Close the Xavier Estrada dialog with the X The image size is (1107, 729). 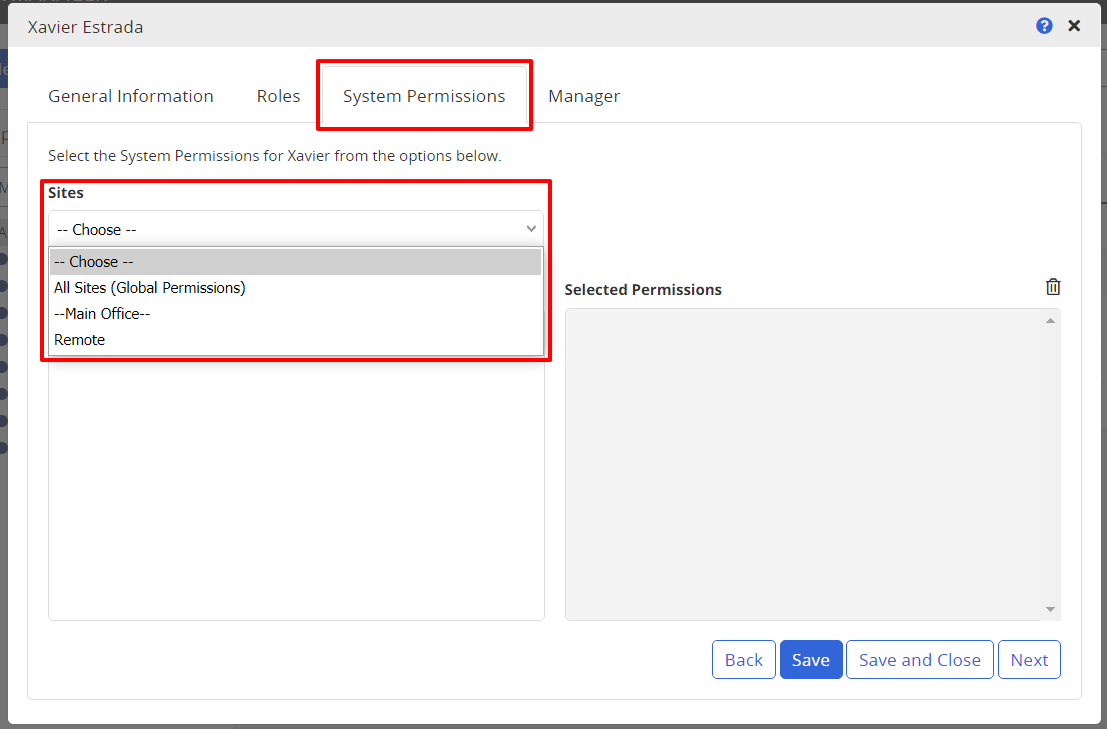(x=1074, y=26)
